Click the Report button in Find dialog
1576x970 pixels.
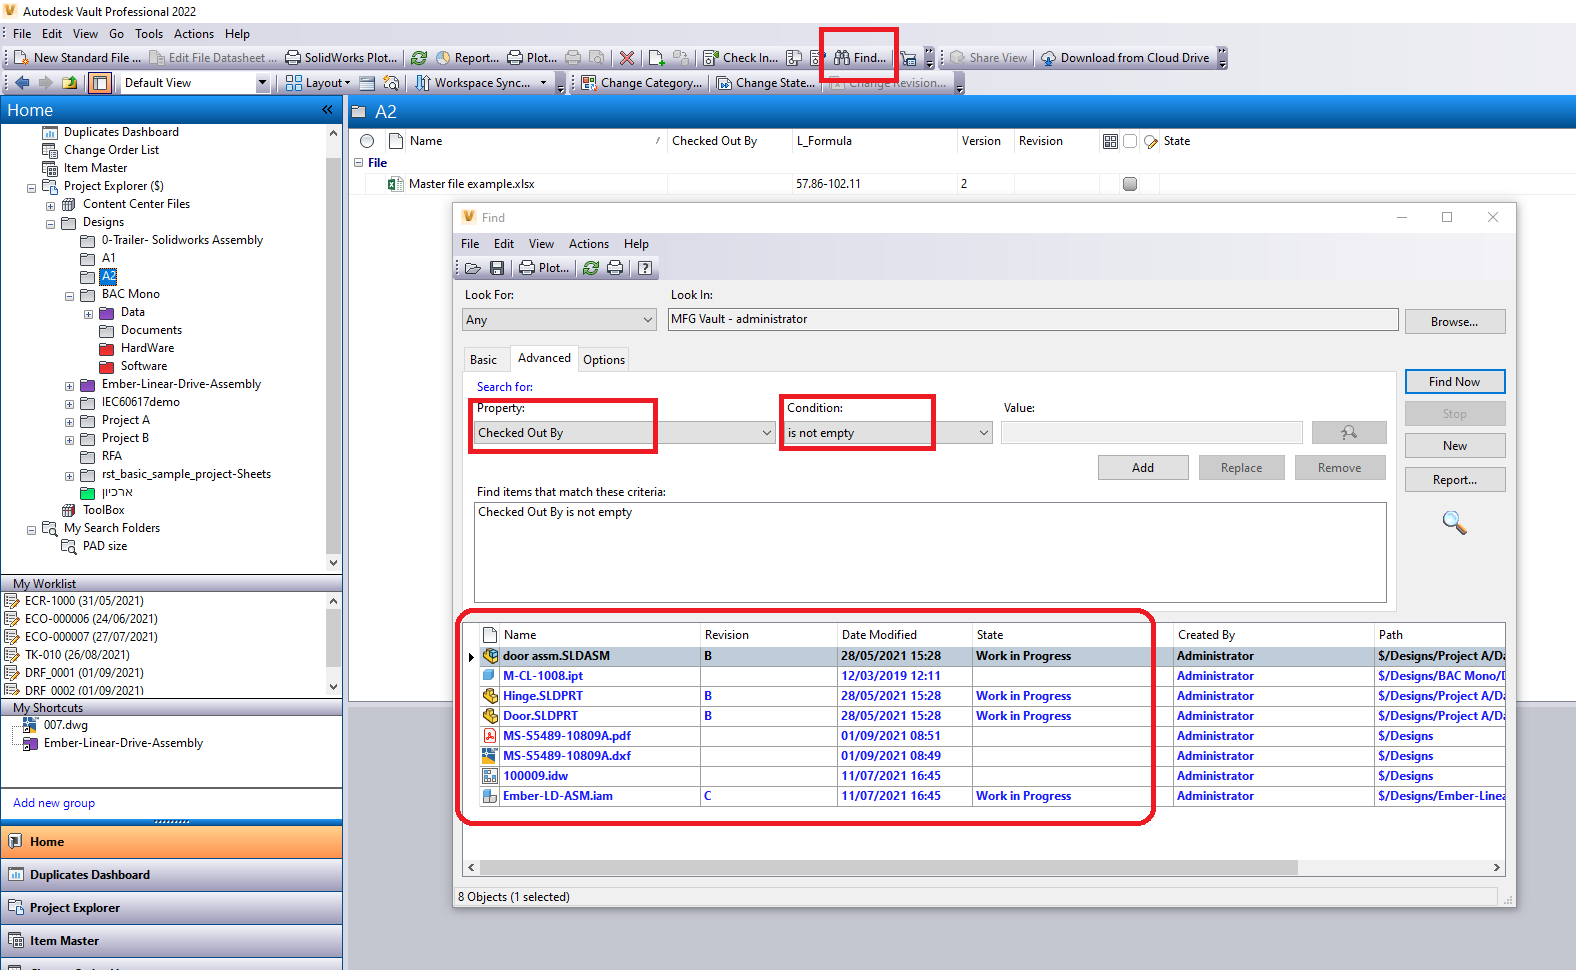pos(1454,480)
